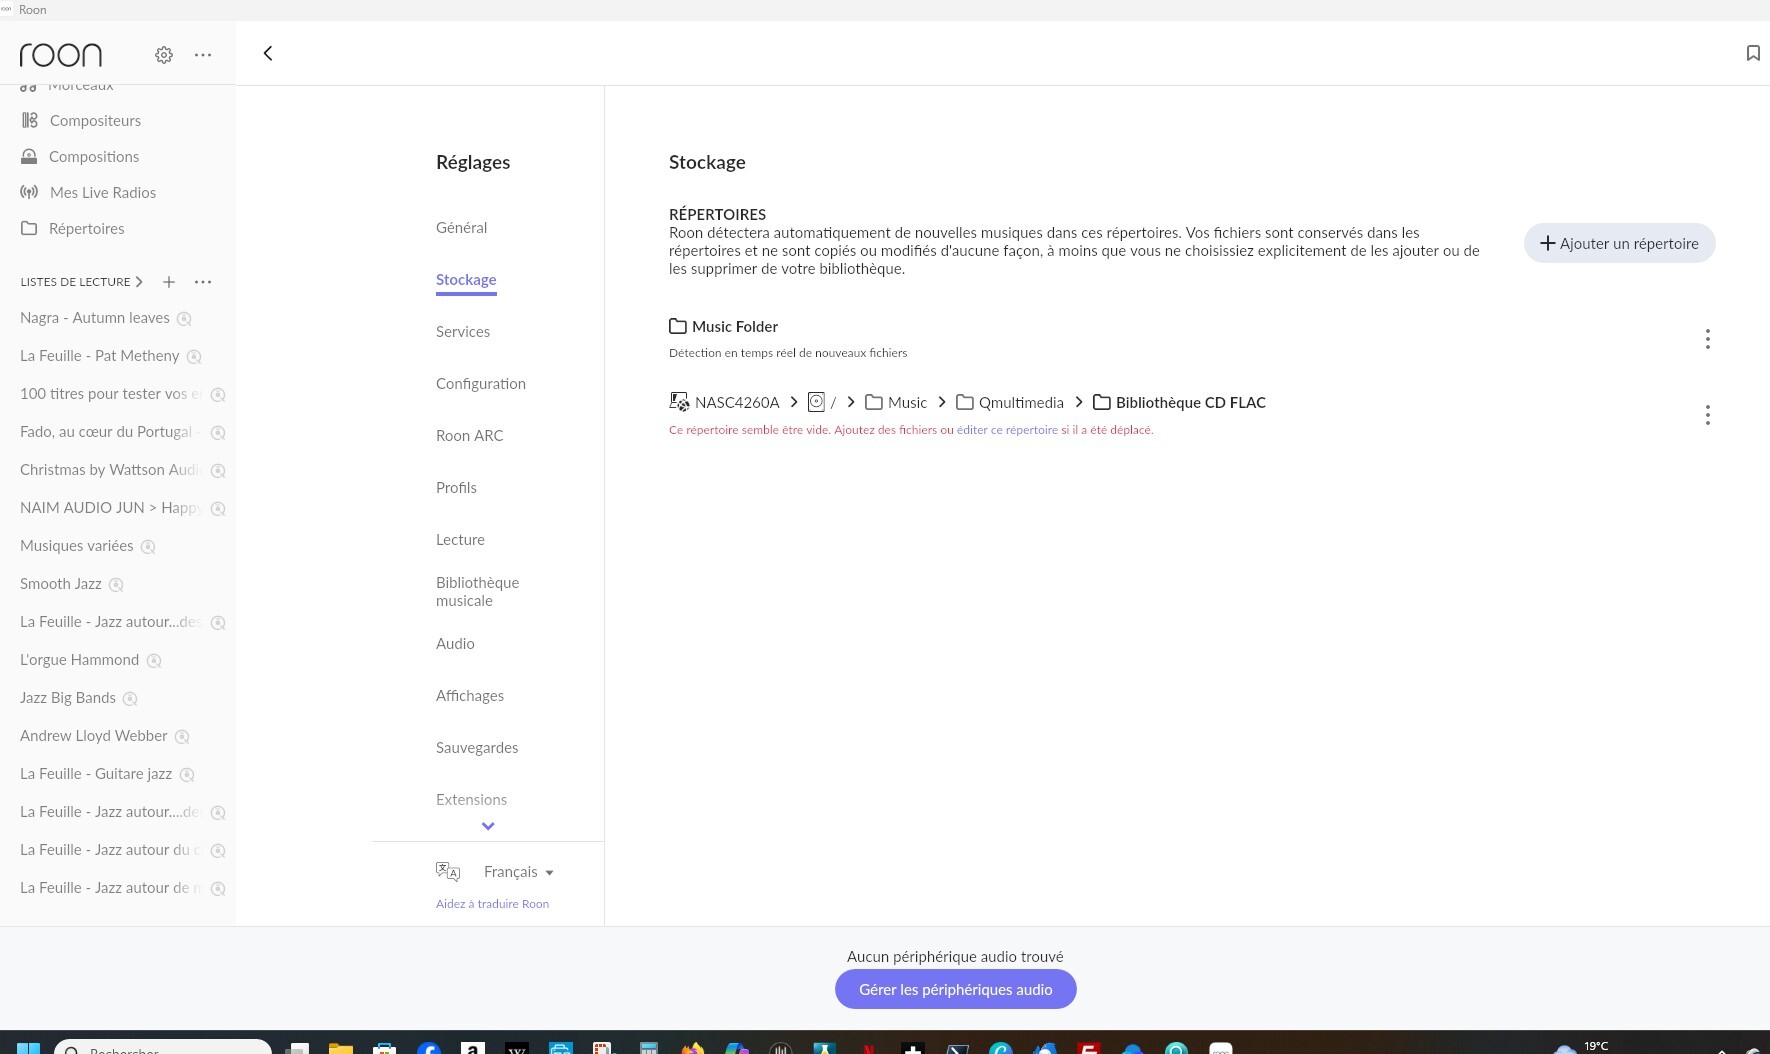The height and width of the screenshot is (1054, 1770).
Task: Click the Music folder breadcrumb
Action: click(x=896, y=402)
